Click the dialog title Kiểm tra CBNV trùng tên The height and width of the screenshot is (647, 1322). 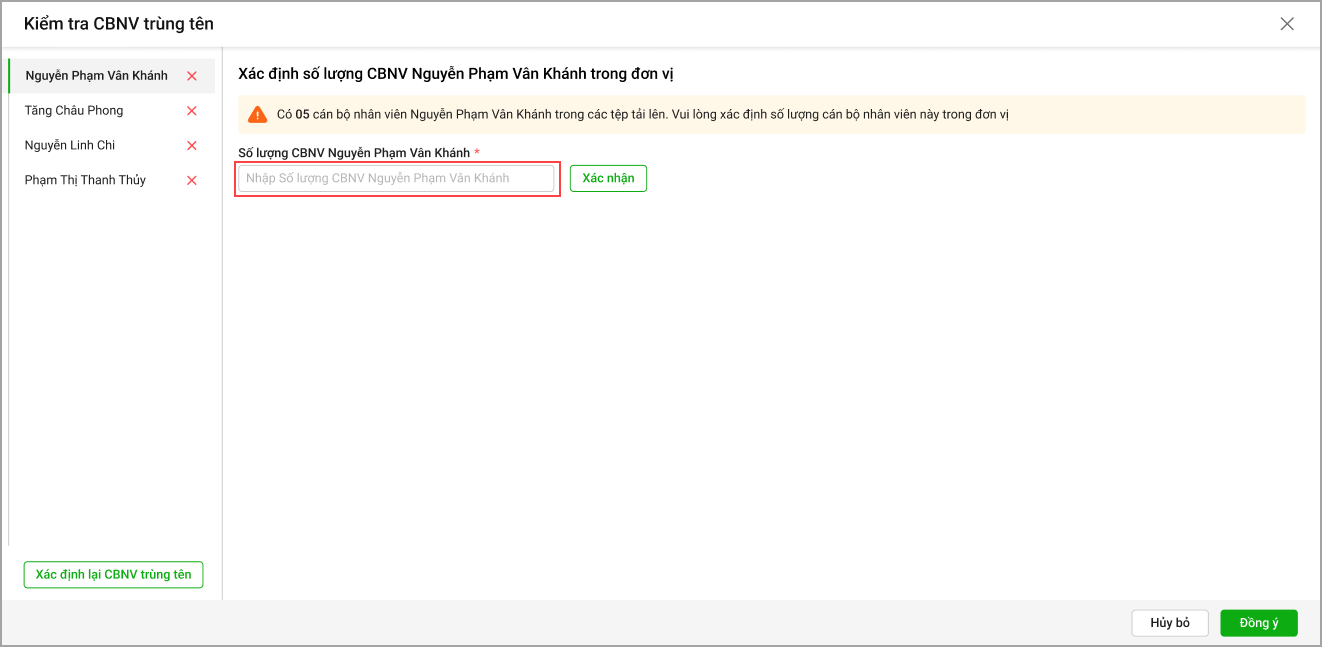click(x=118, y=24)
